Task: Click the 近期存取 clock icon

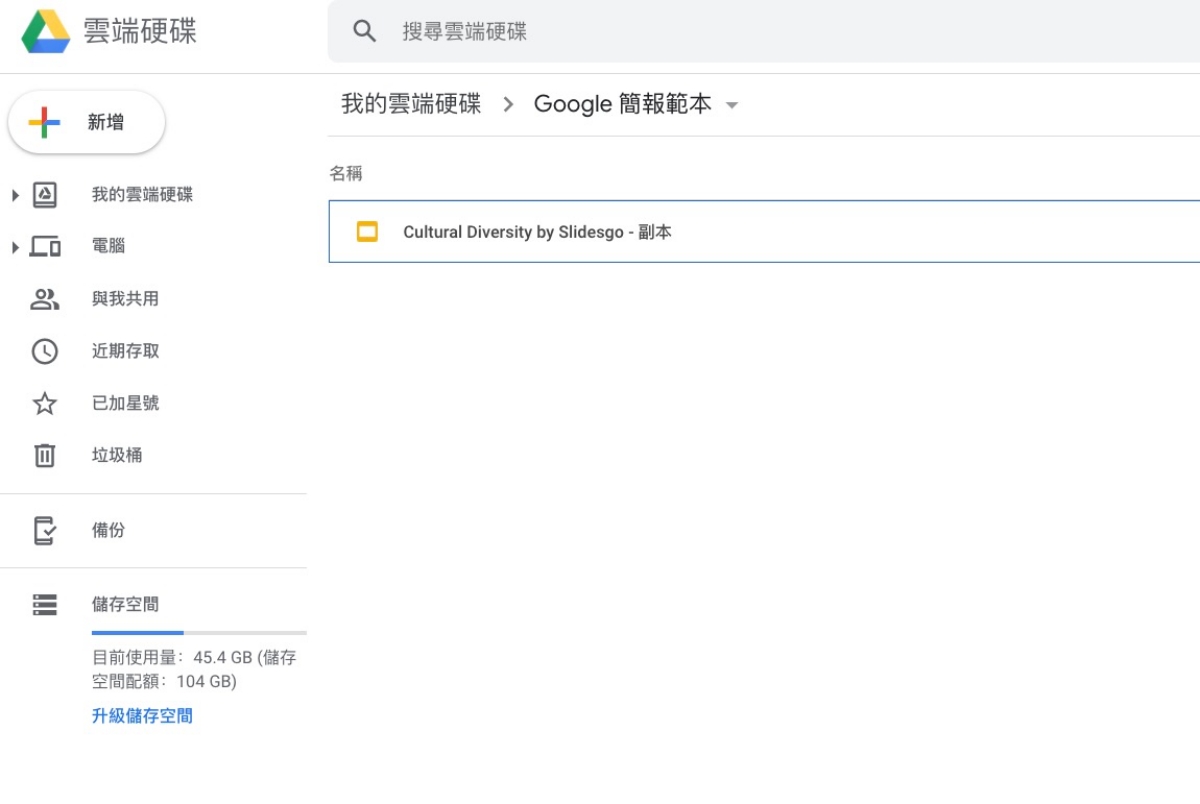Action: [x=45, y=351]
